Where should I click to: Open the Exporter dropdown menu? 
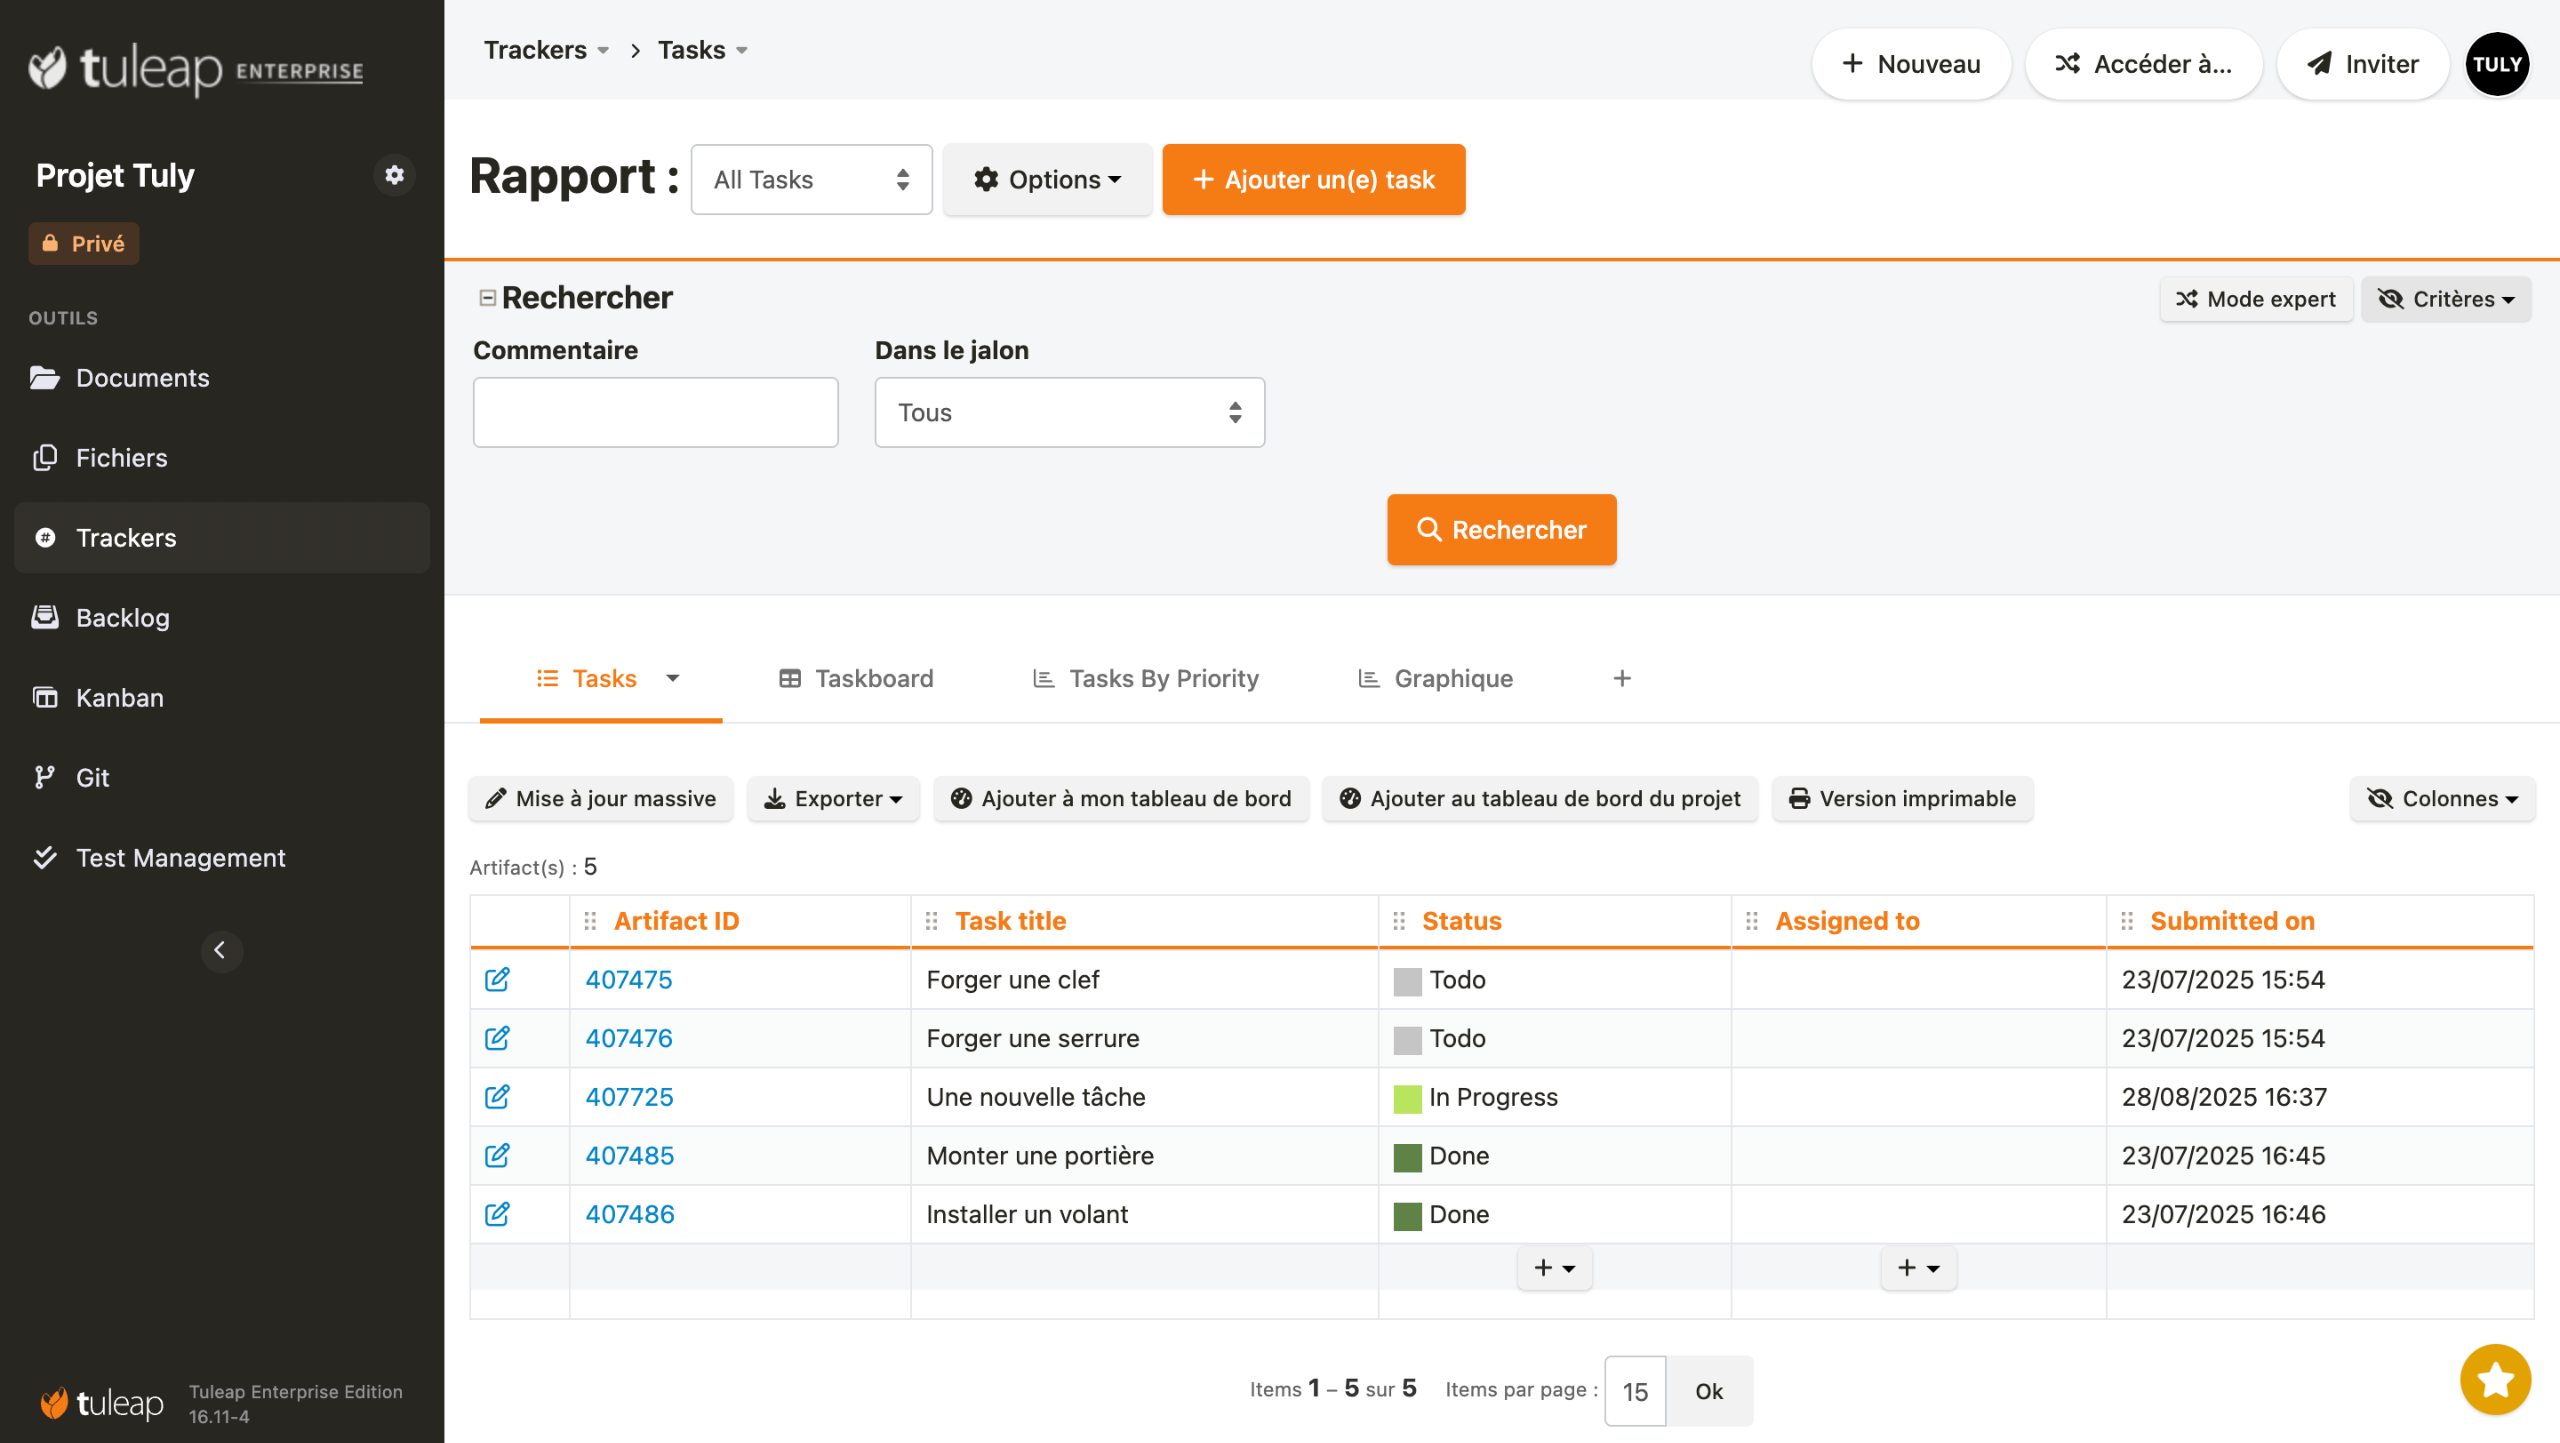coord(833,798)
